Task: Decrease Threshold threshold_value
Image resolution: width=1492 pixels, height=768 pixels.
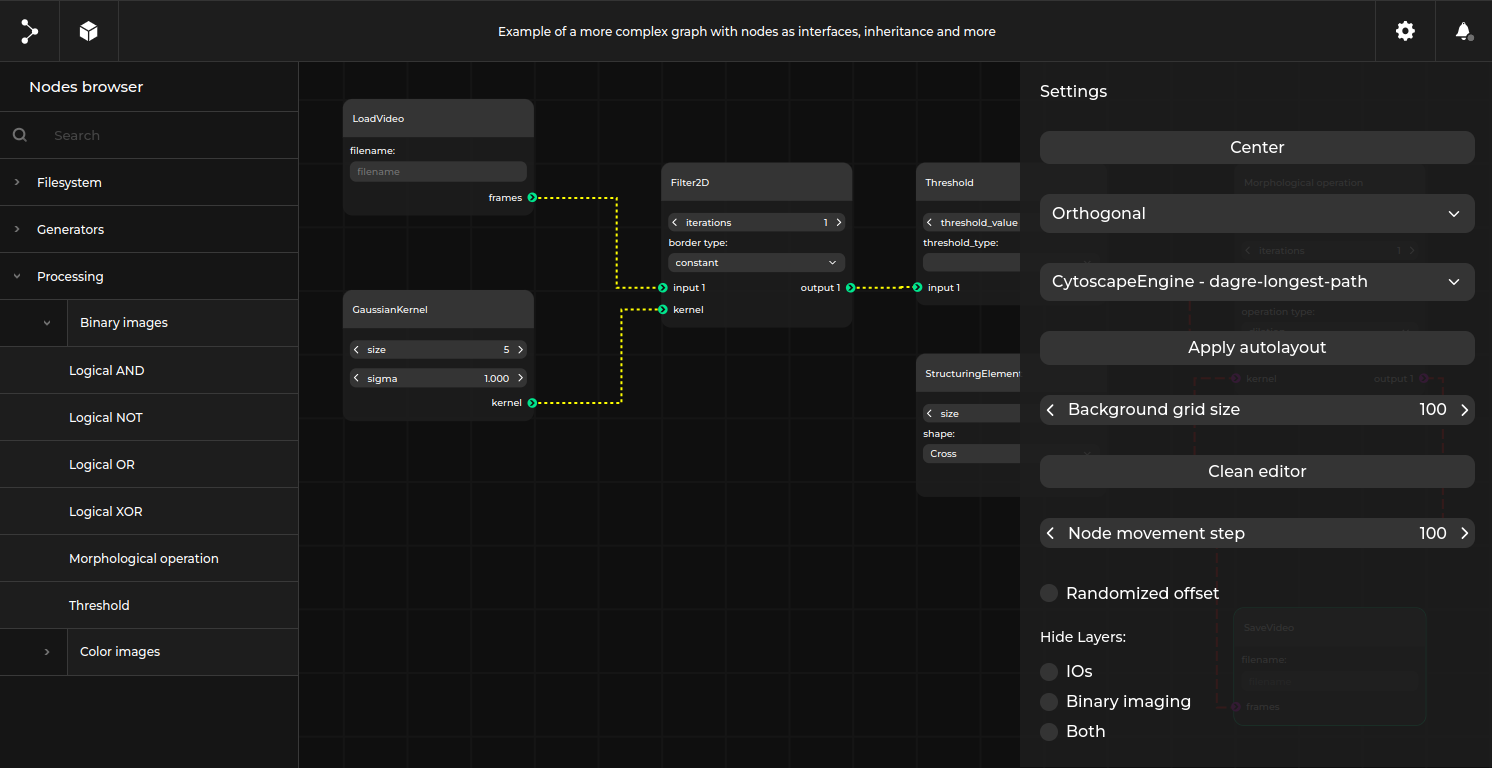Action: coord(930,223)
